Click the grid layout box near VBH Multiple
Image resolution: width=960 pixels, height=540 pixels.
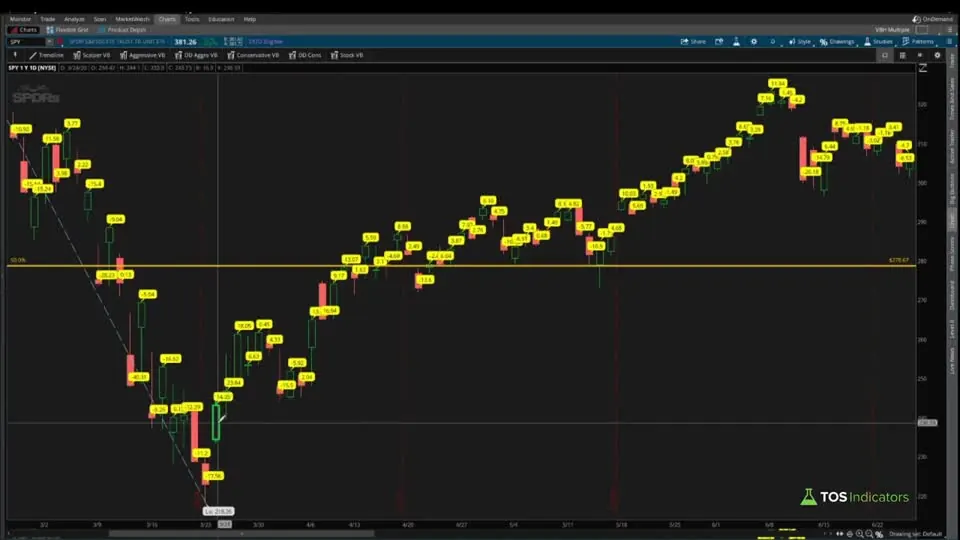tap(923, 29)
